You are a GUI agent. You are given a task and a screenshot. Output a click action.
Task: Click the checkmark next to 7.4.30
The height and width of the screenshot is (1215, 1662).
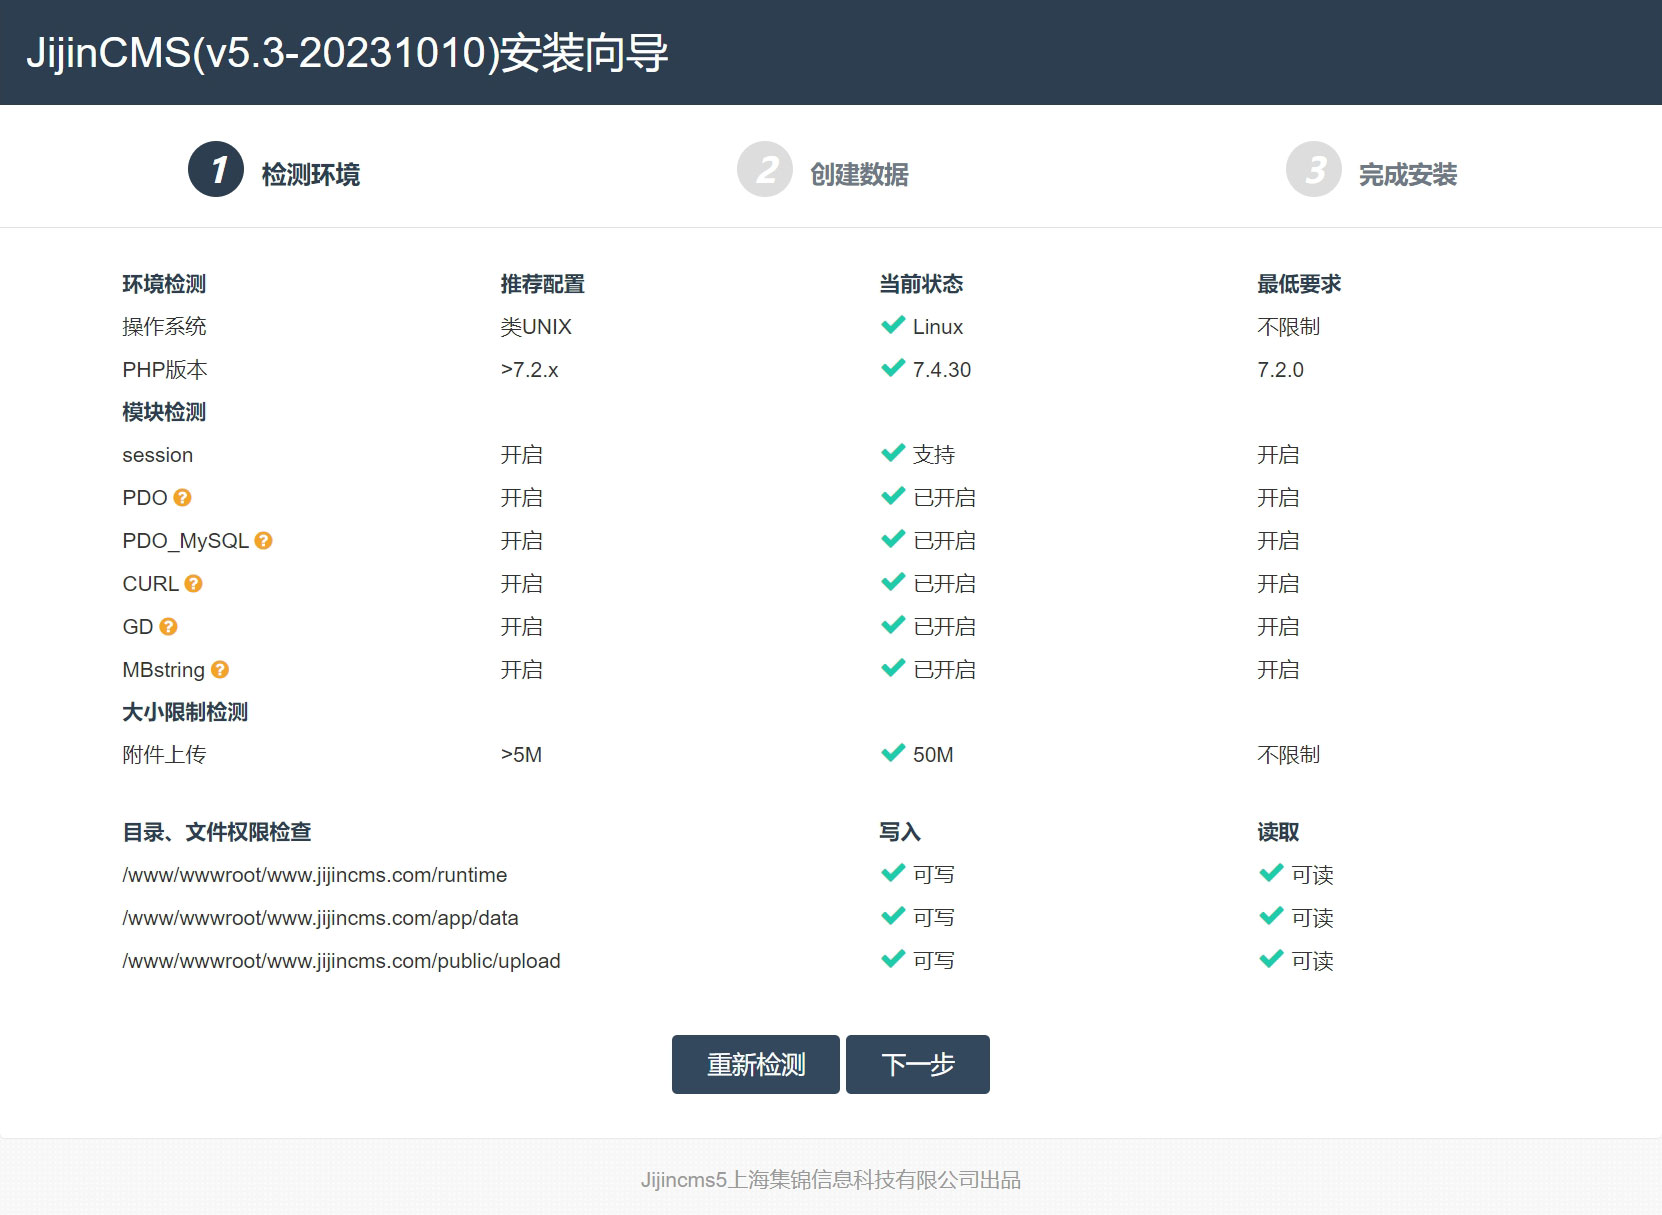tap(893, 368)
